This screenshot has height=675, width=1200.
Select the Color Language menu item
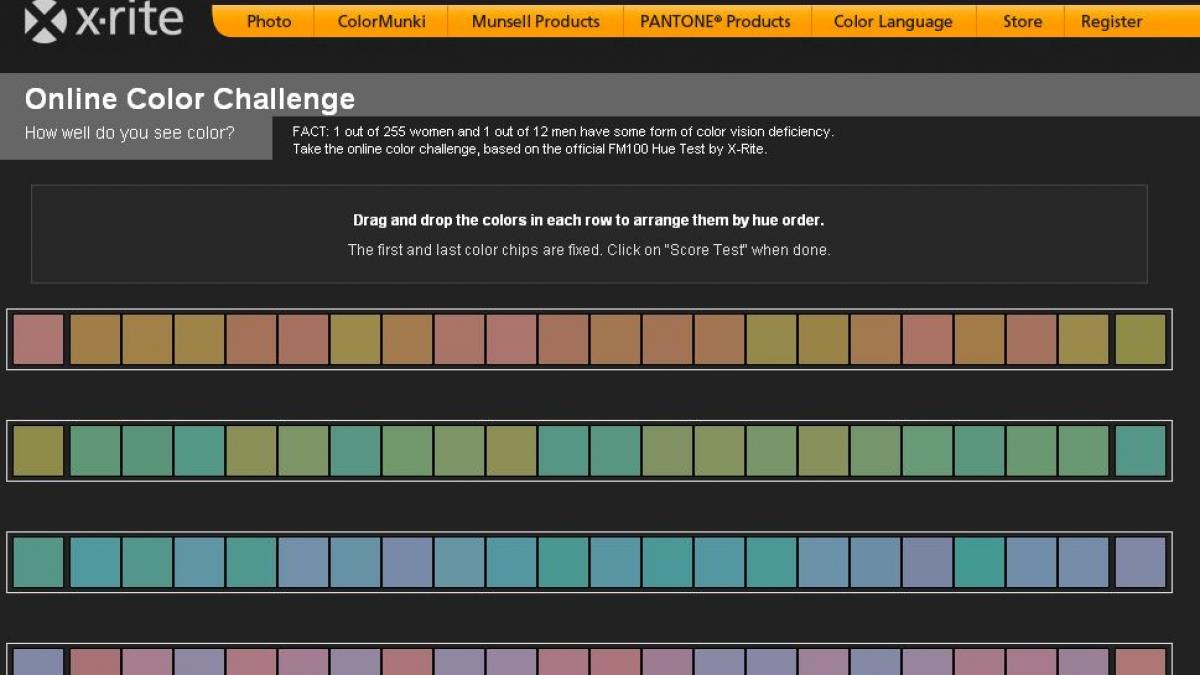click(x=893, y=21)
